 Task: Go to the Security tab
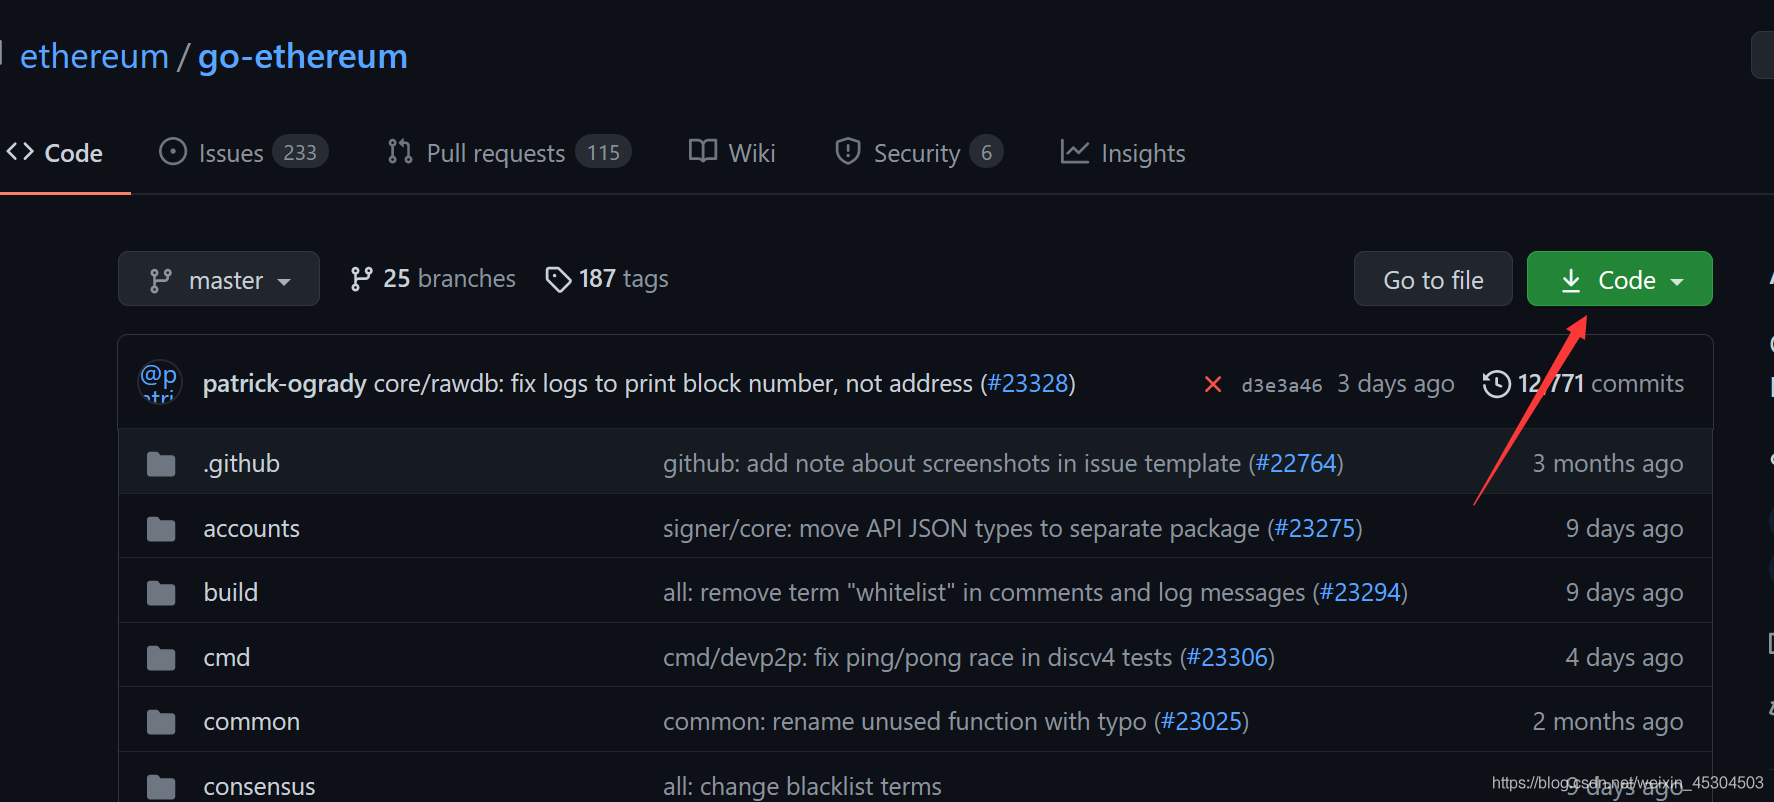[918, 153]
